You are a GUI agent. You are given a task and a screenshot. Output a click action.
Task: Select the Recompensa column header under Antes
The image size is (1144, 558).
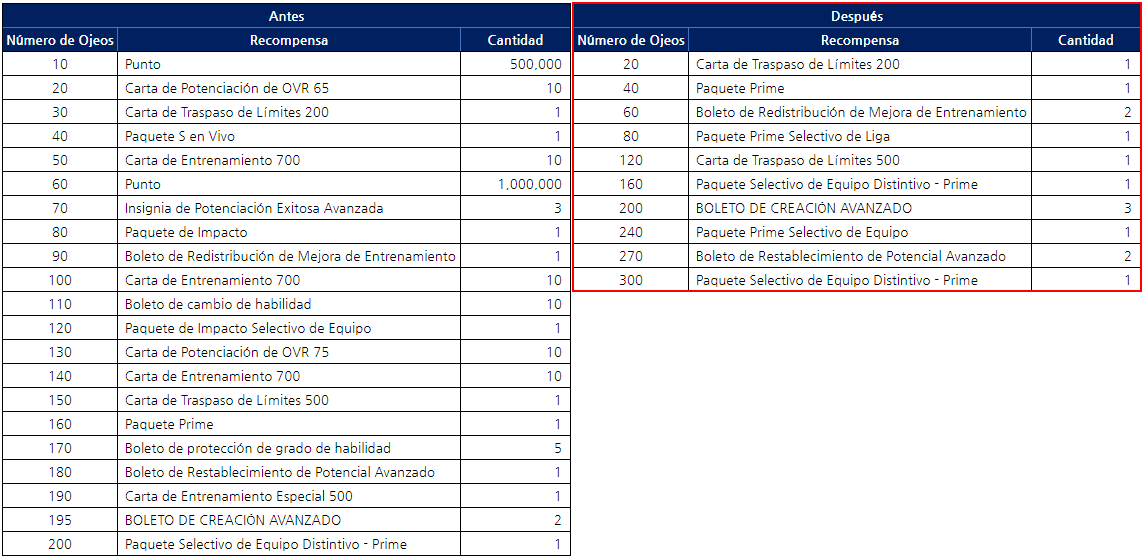coord(288,40)
